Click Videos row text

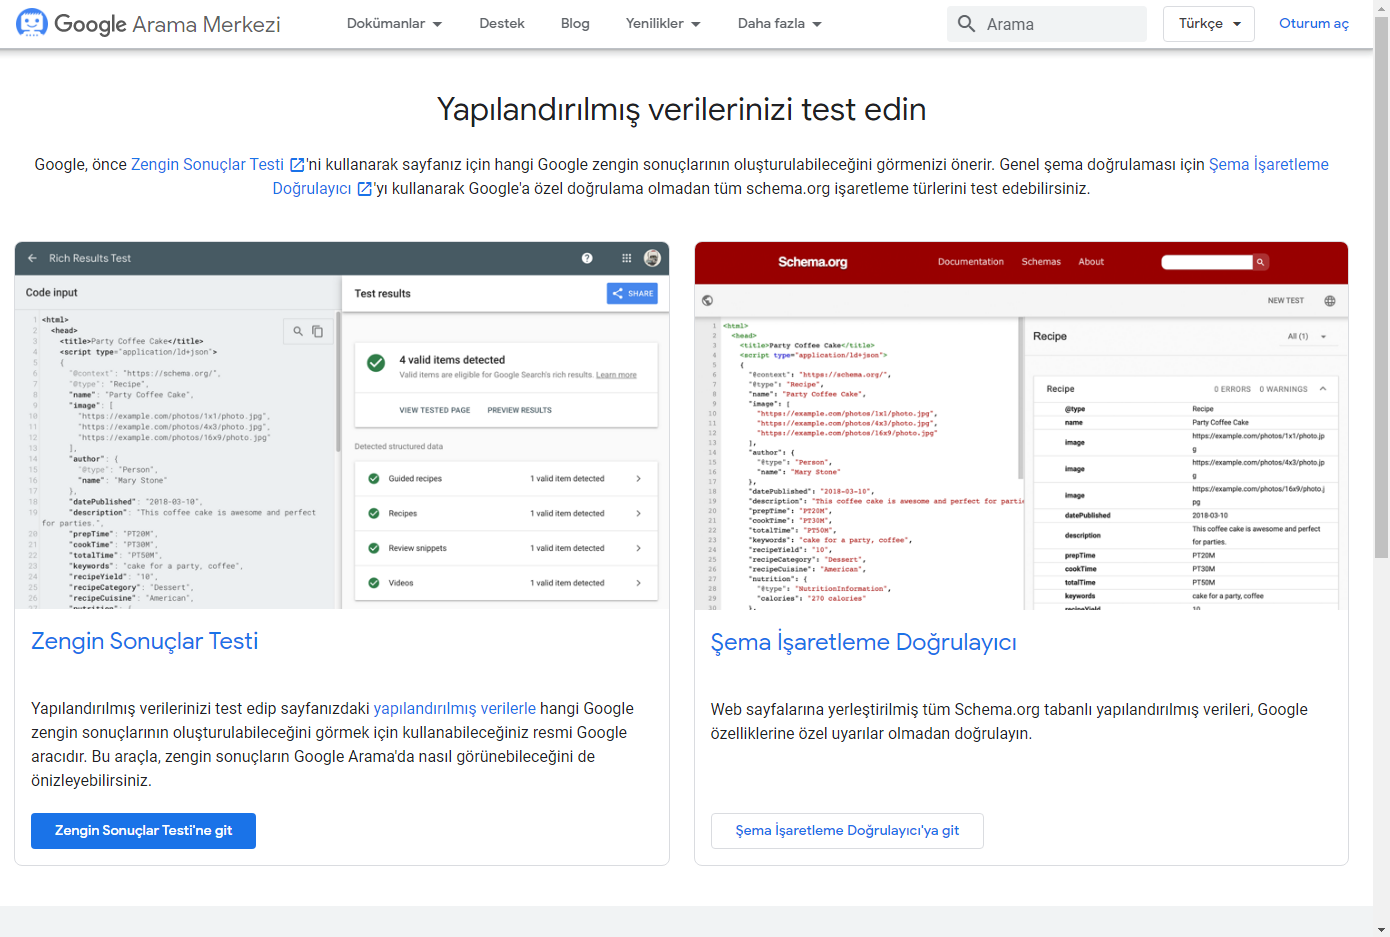[x=401, y=583]
